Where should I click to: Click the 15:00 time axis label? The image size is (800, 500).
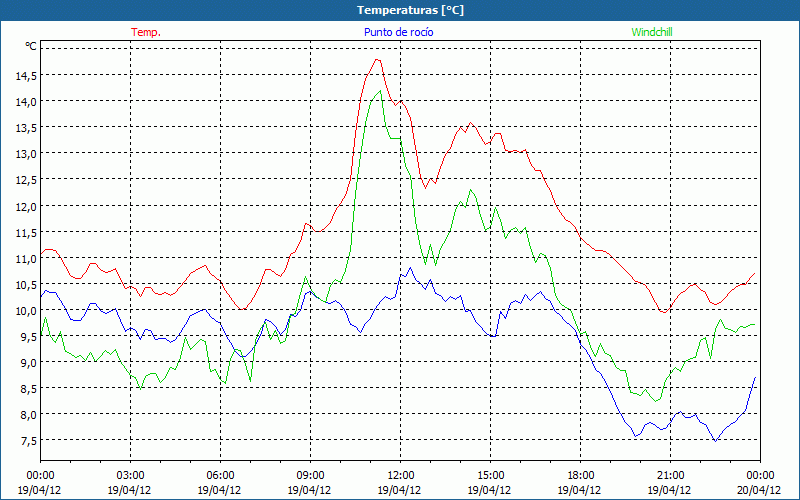[490, 475]
